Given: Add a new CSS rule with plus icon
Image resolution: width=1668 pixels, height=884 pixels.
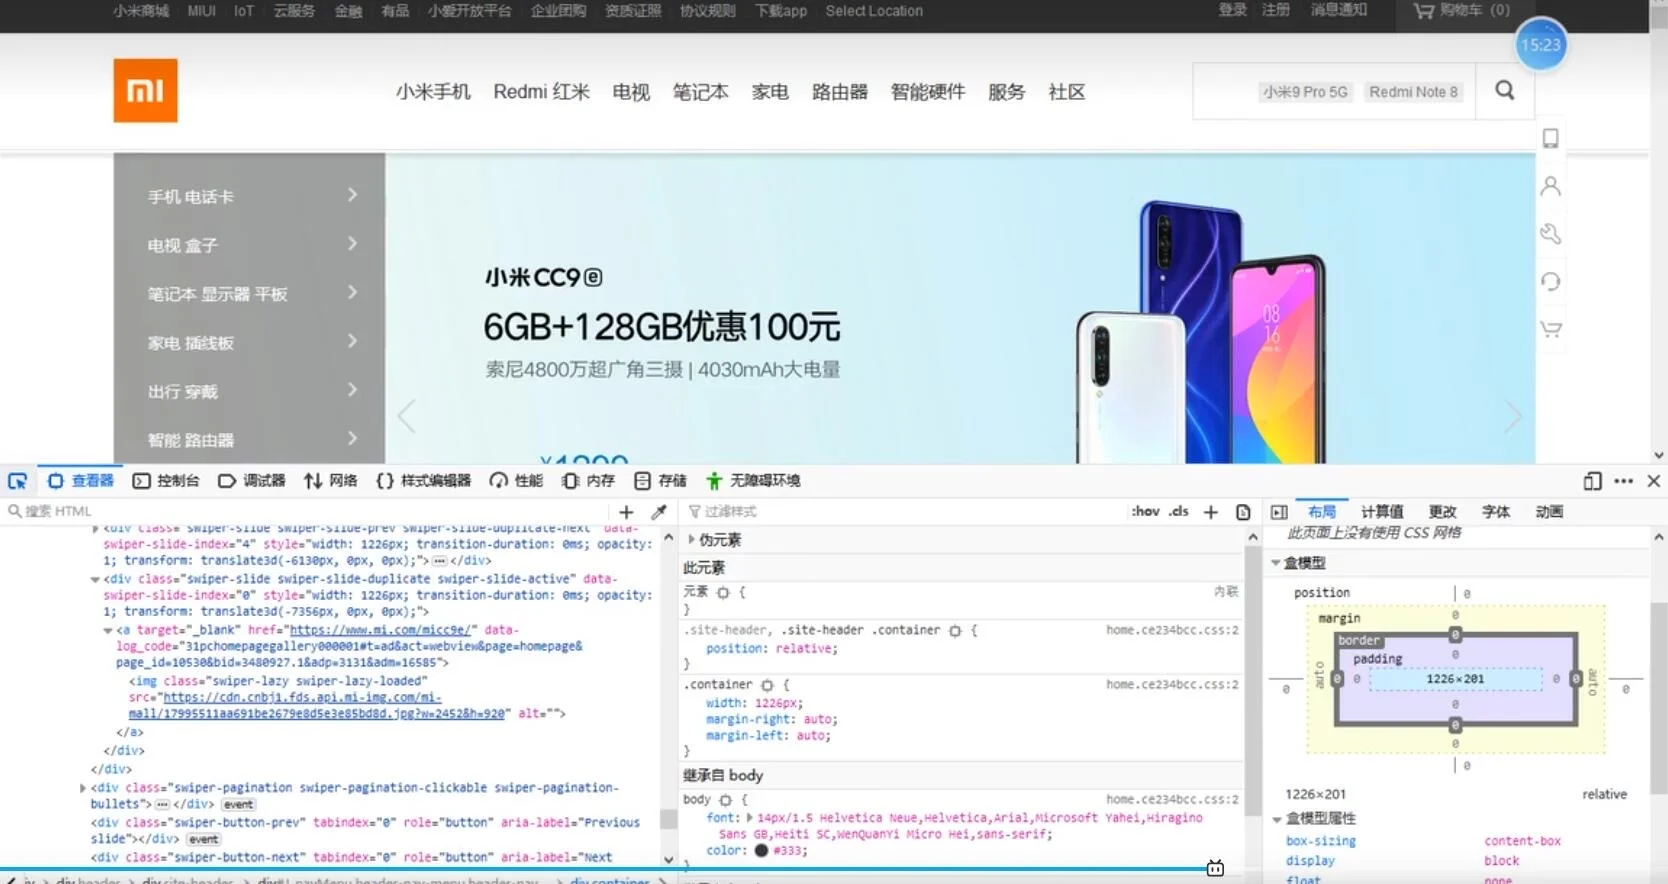Looking at the screenshot, I should 1210,512.
